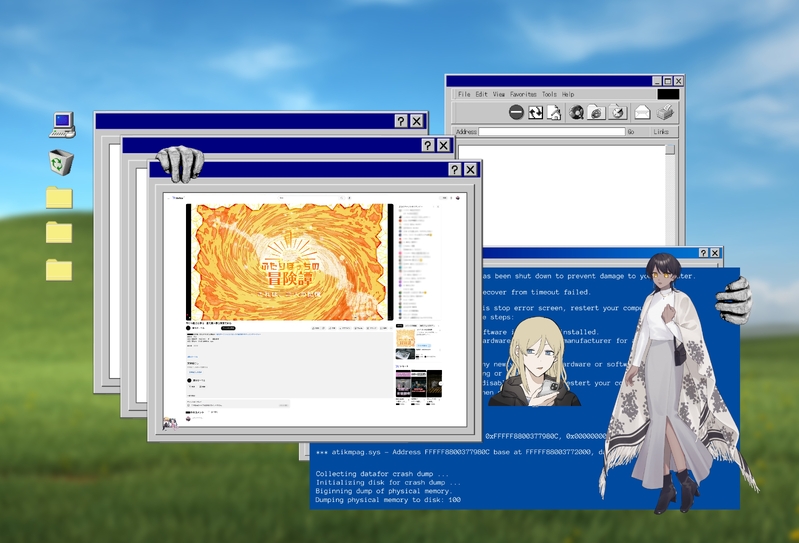Viewport: 799px width, 543px height.
Task: Click the orange swirl video player in the front window
Action: (289, 262)
